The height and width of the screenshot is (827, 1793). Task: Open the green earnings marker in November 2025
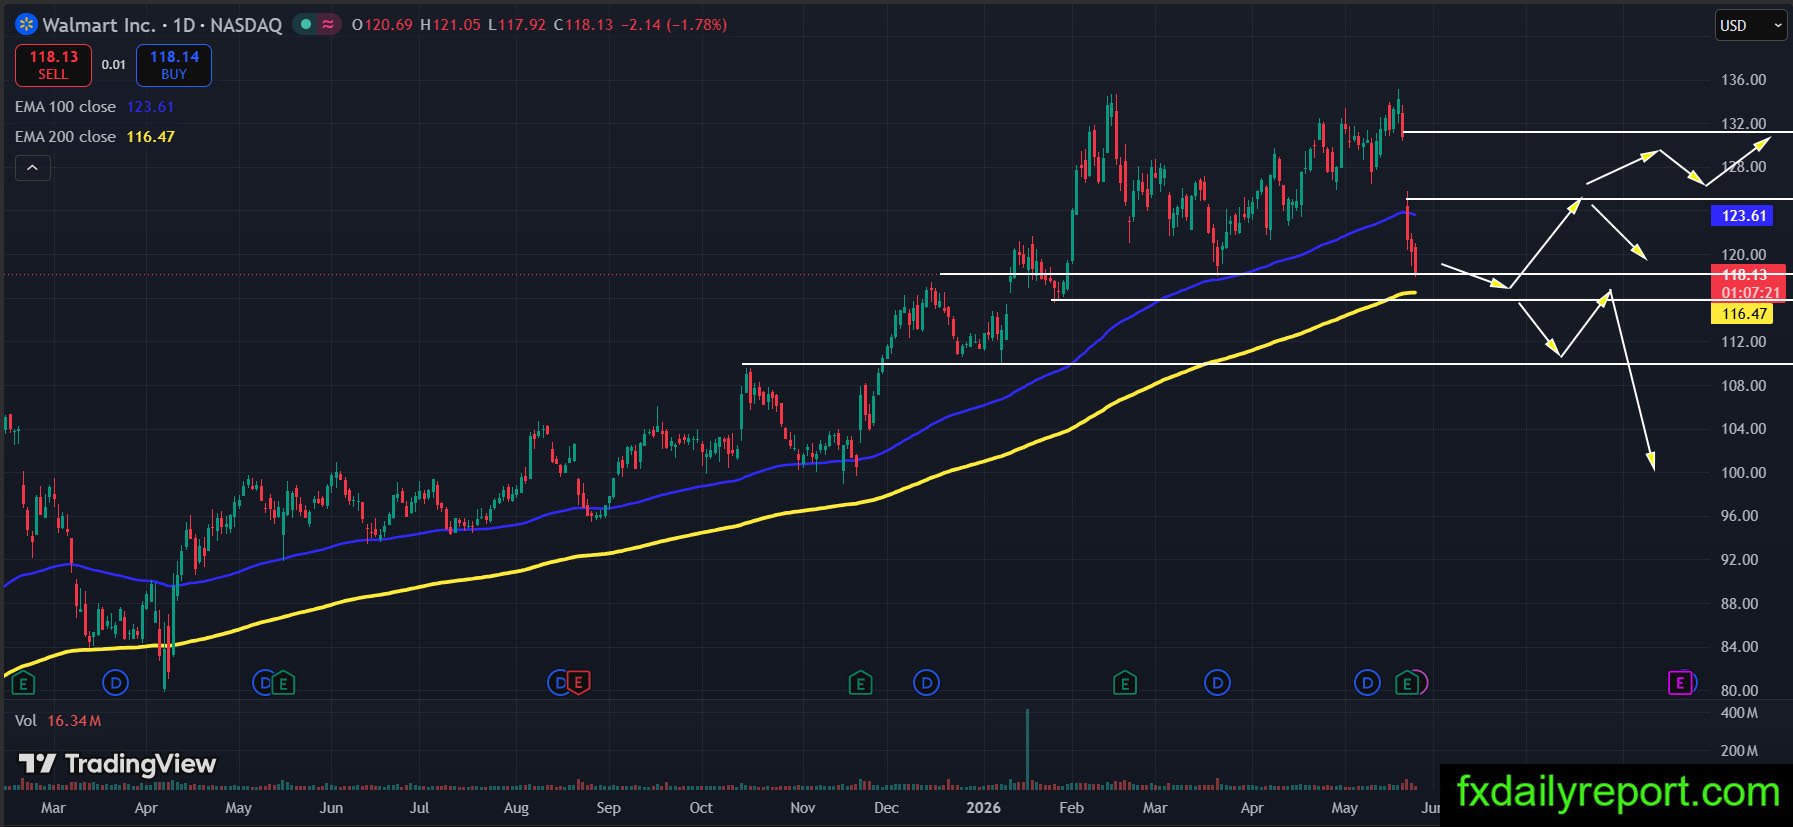tap(860, 683)
